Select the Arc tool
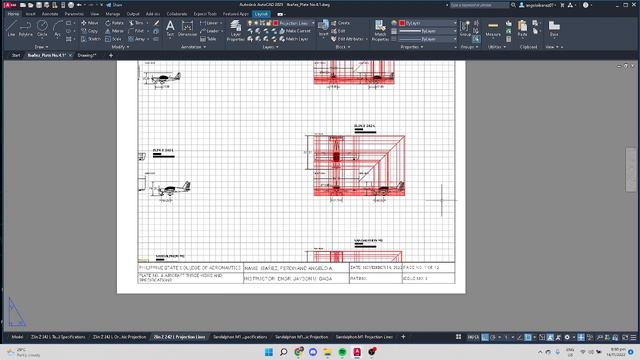This screenshot has height=360, width=640. 57,29
